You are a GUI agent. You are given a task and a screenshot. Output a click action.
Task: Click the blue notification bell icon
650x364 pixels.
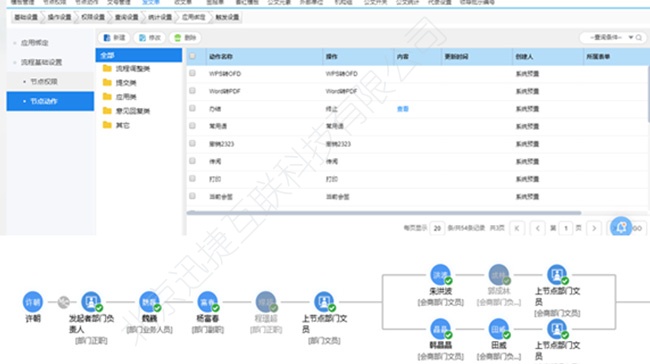621,227
